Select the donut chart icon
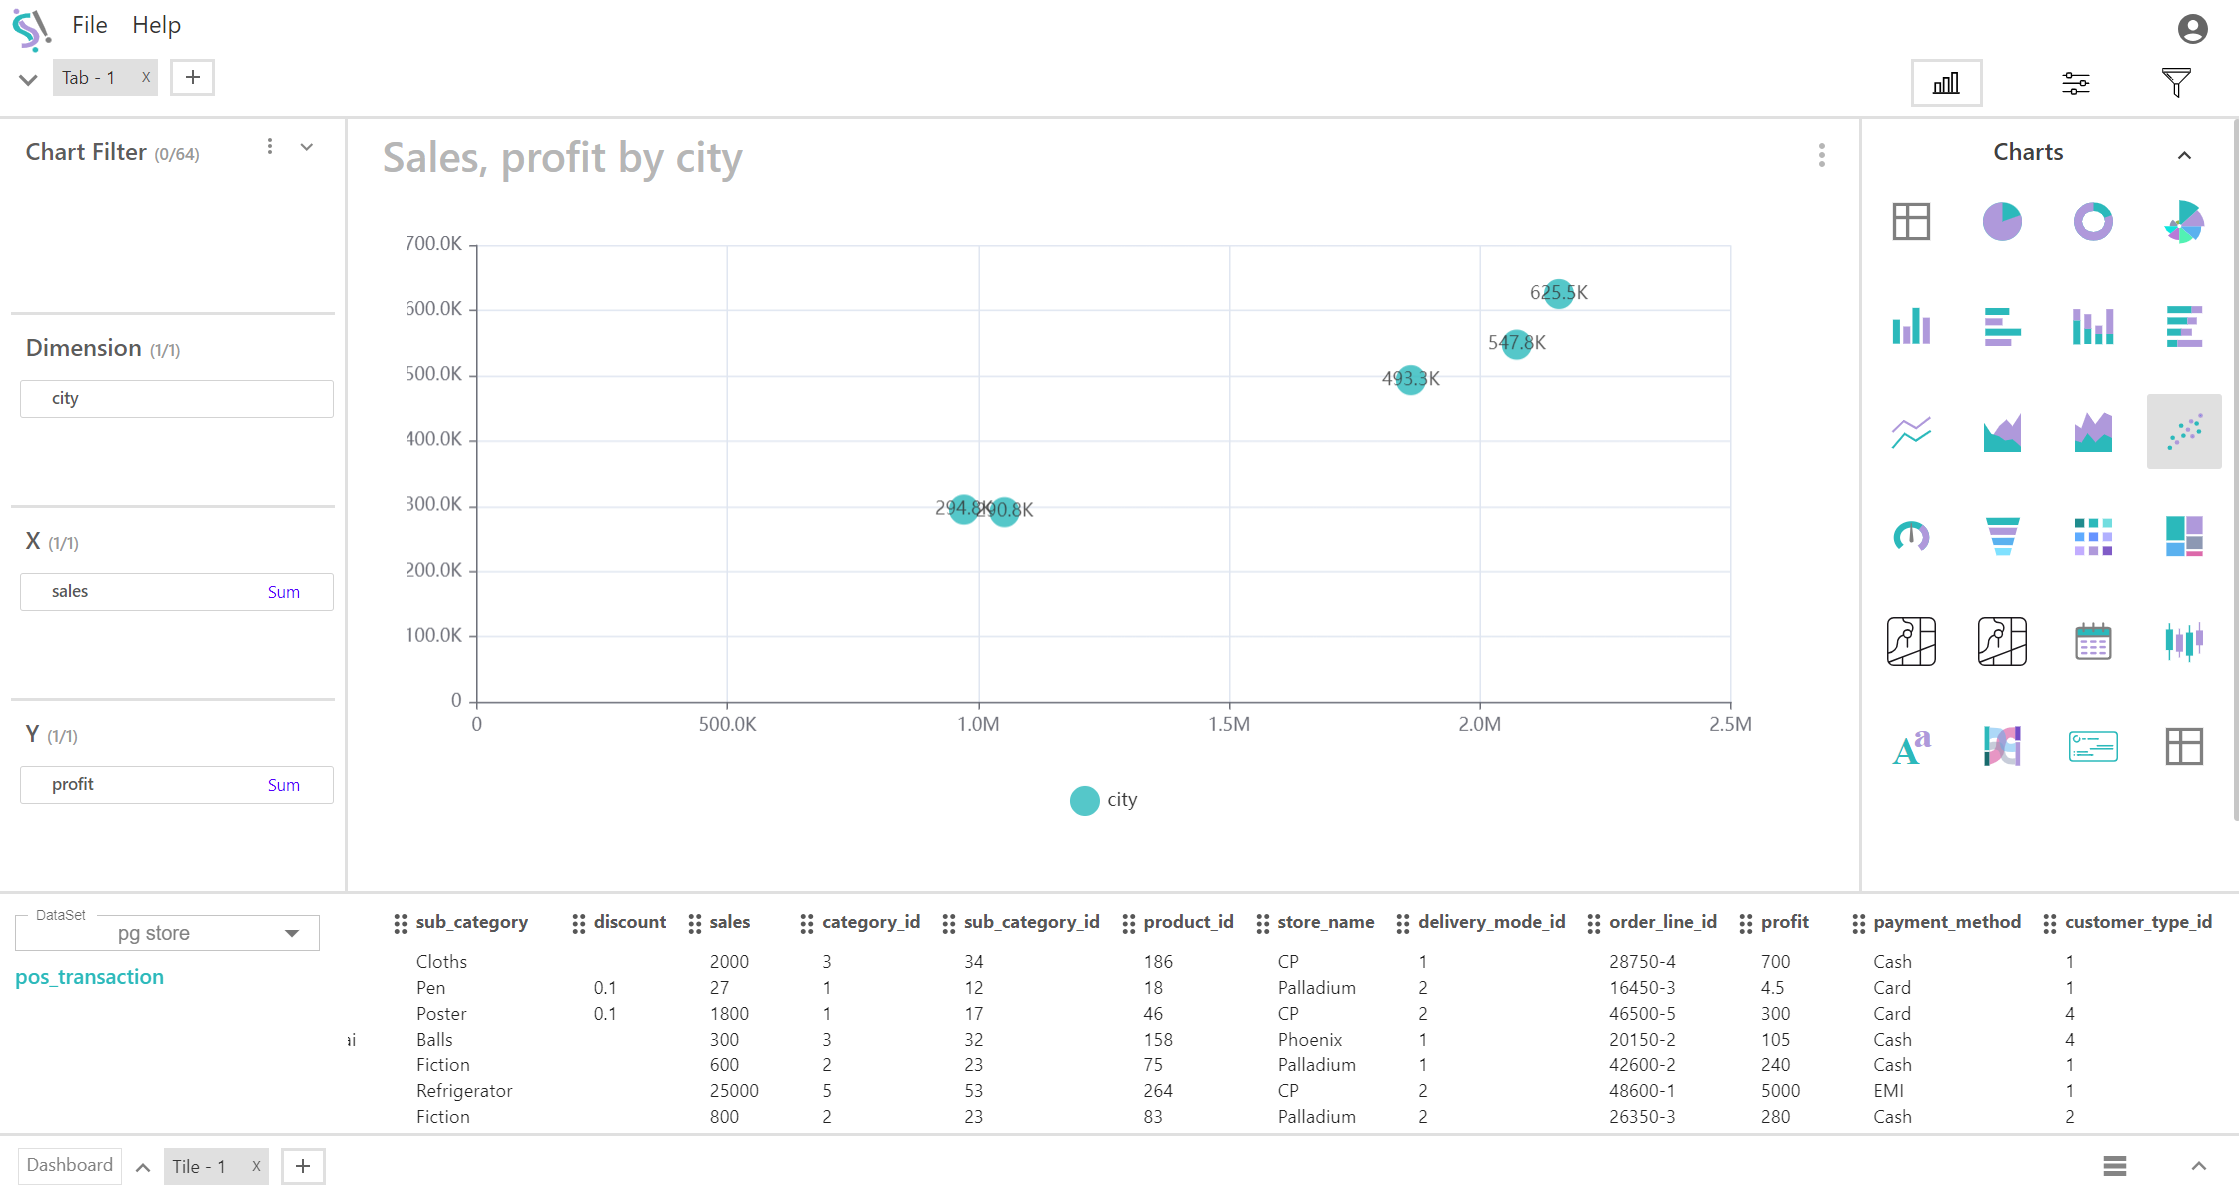This screenshot has height=1196, width=2239. [2093, 221]
